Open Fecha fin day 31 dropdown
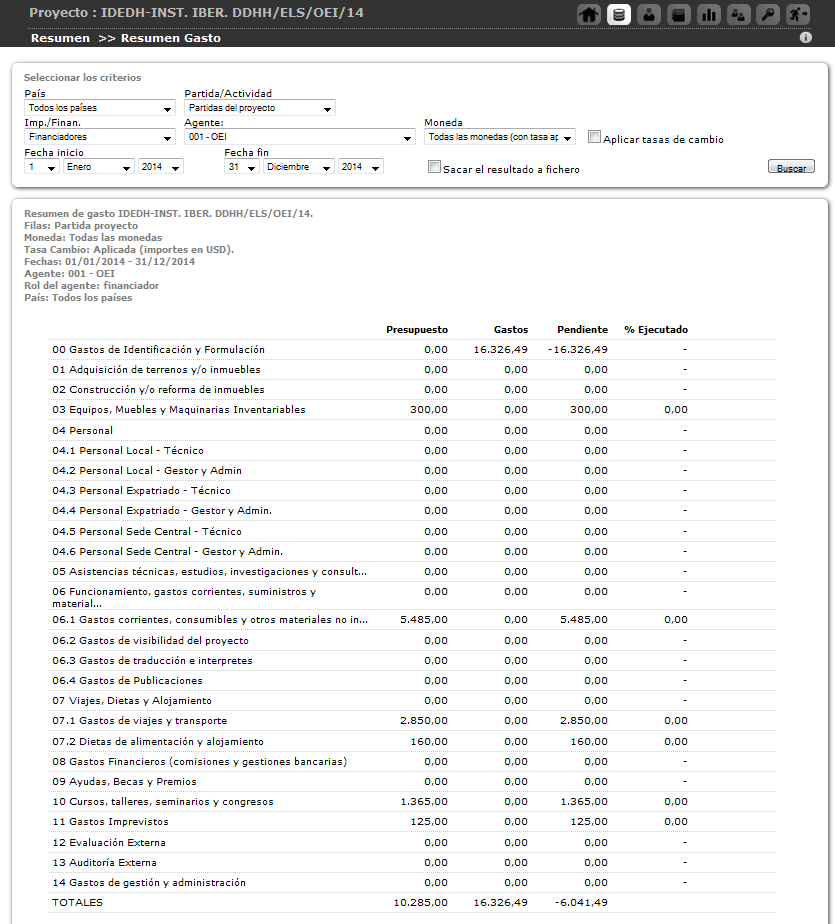The image size is (835, 924). [242, 167]
